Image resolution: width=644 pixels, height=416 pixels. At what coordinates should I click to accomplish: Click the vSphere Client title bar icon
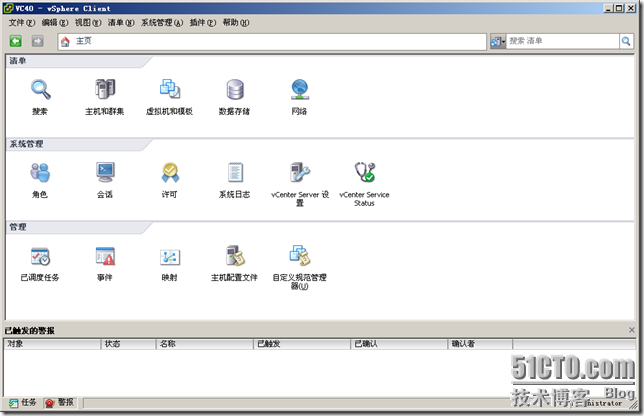tap(8, 8)
